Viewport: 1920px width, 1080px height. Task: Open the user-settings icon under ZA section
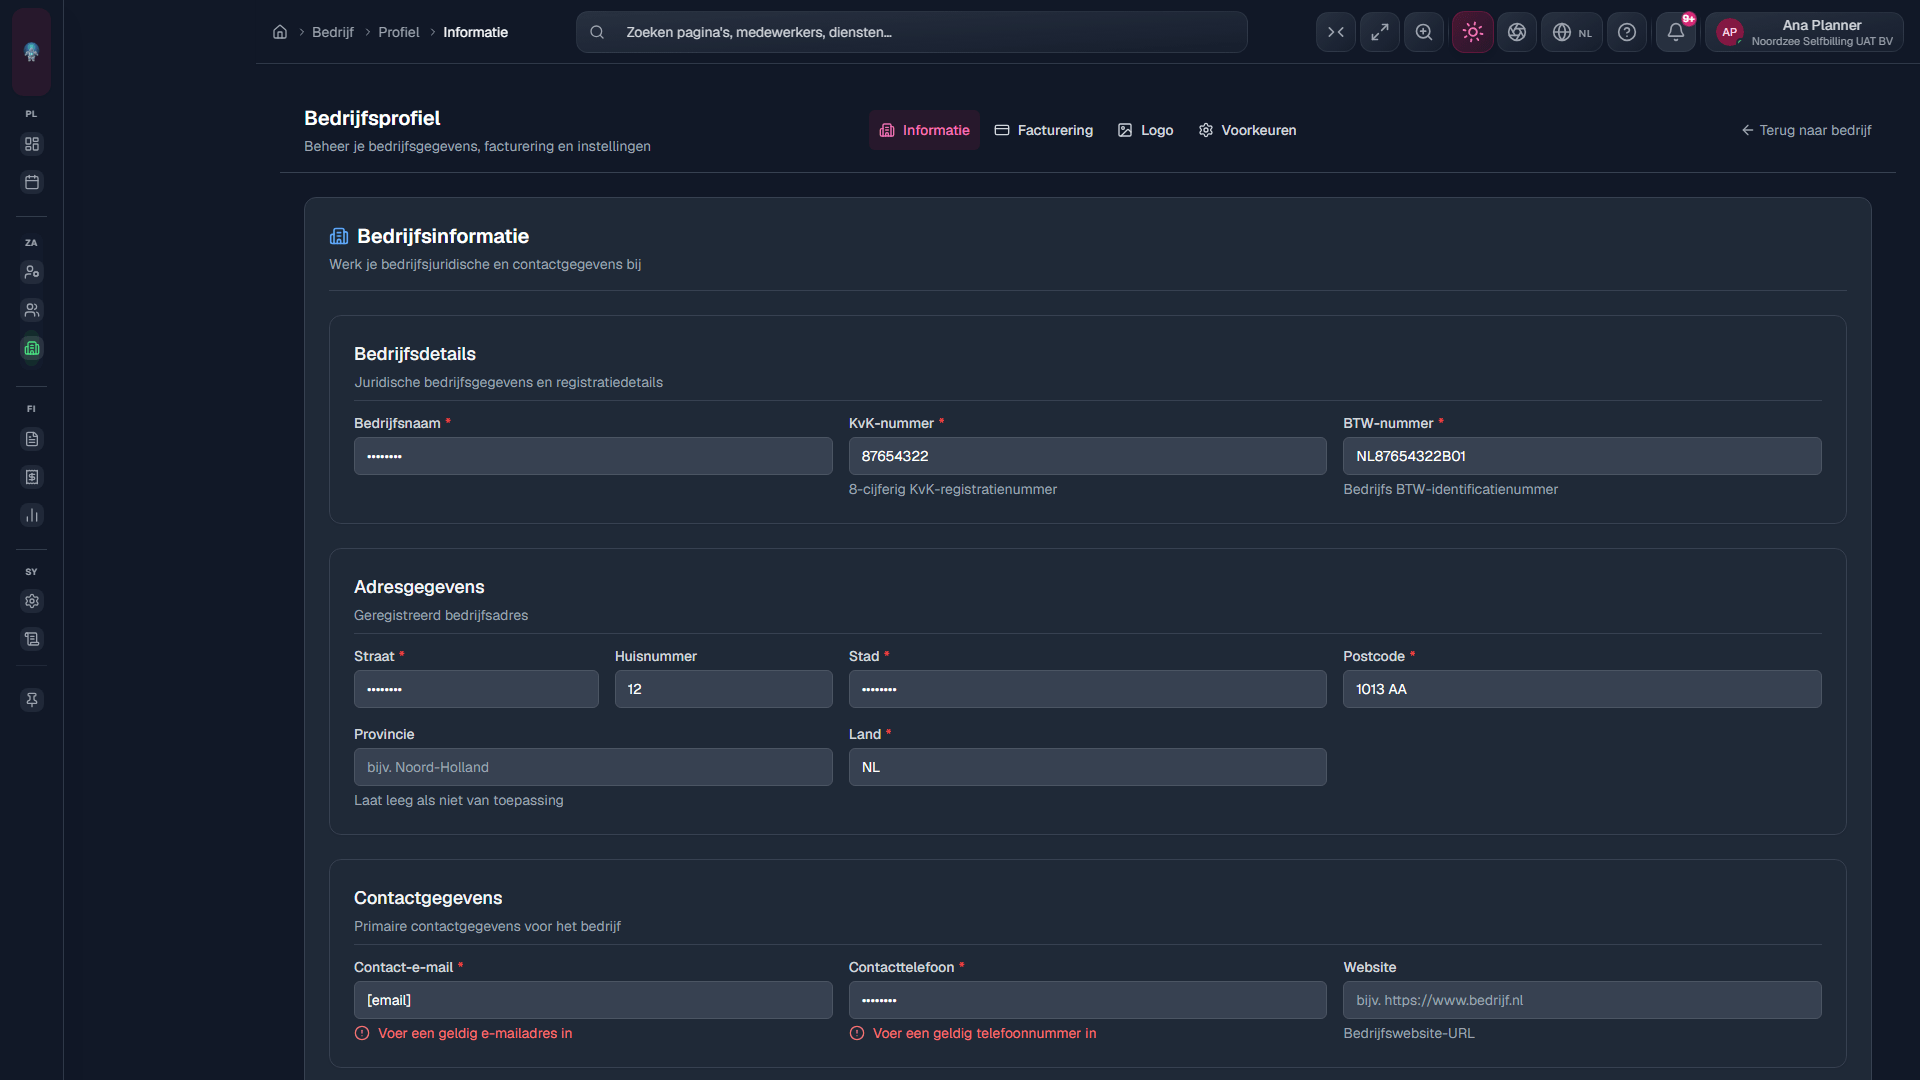click(x=32, y=272)
